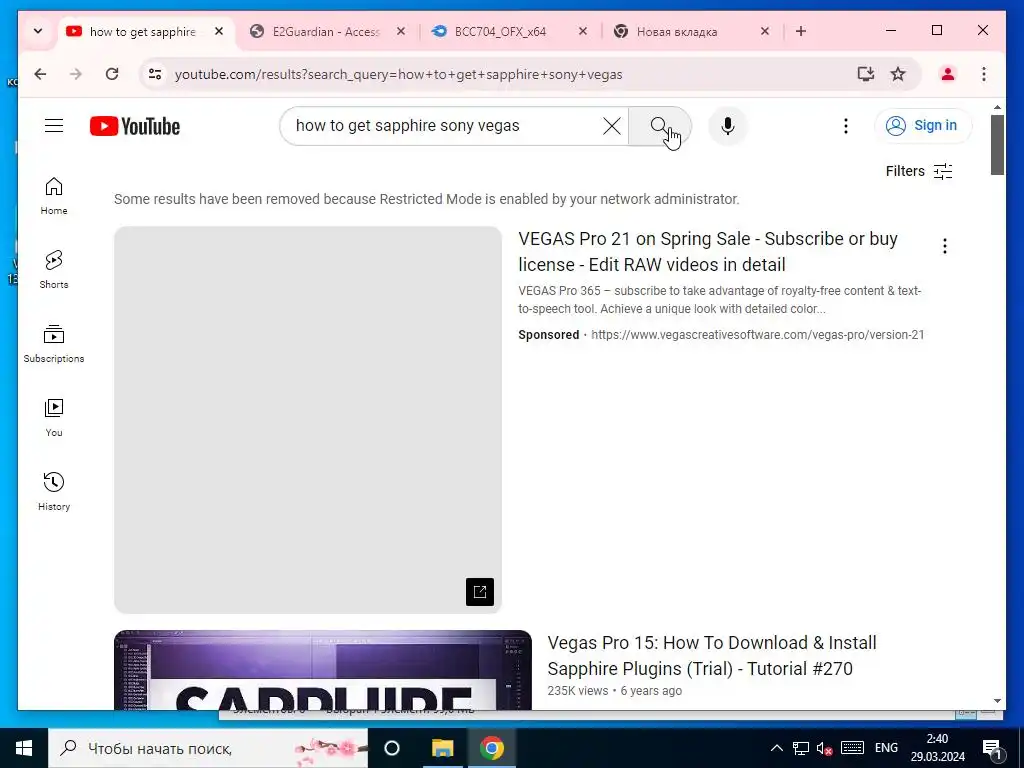Close the Новая вкладка tab

pos(765,31)
